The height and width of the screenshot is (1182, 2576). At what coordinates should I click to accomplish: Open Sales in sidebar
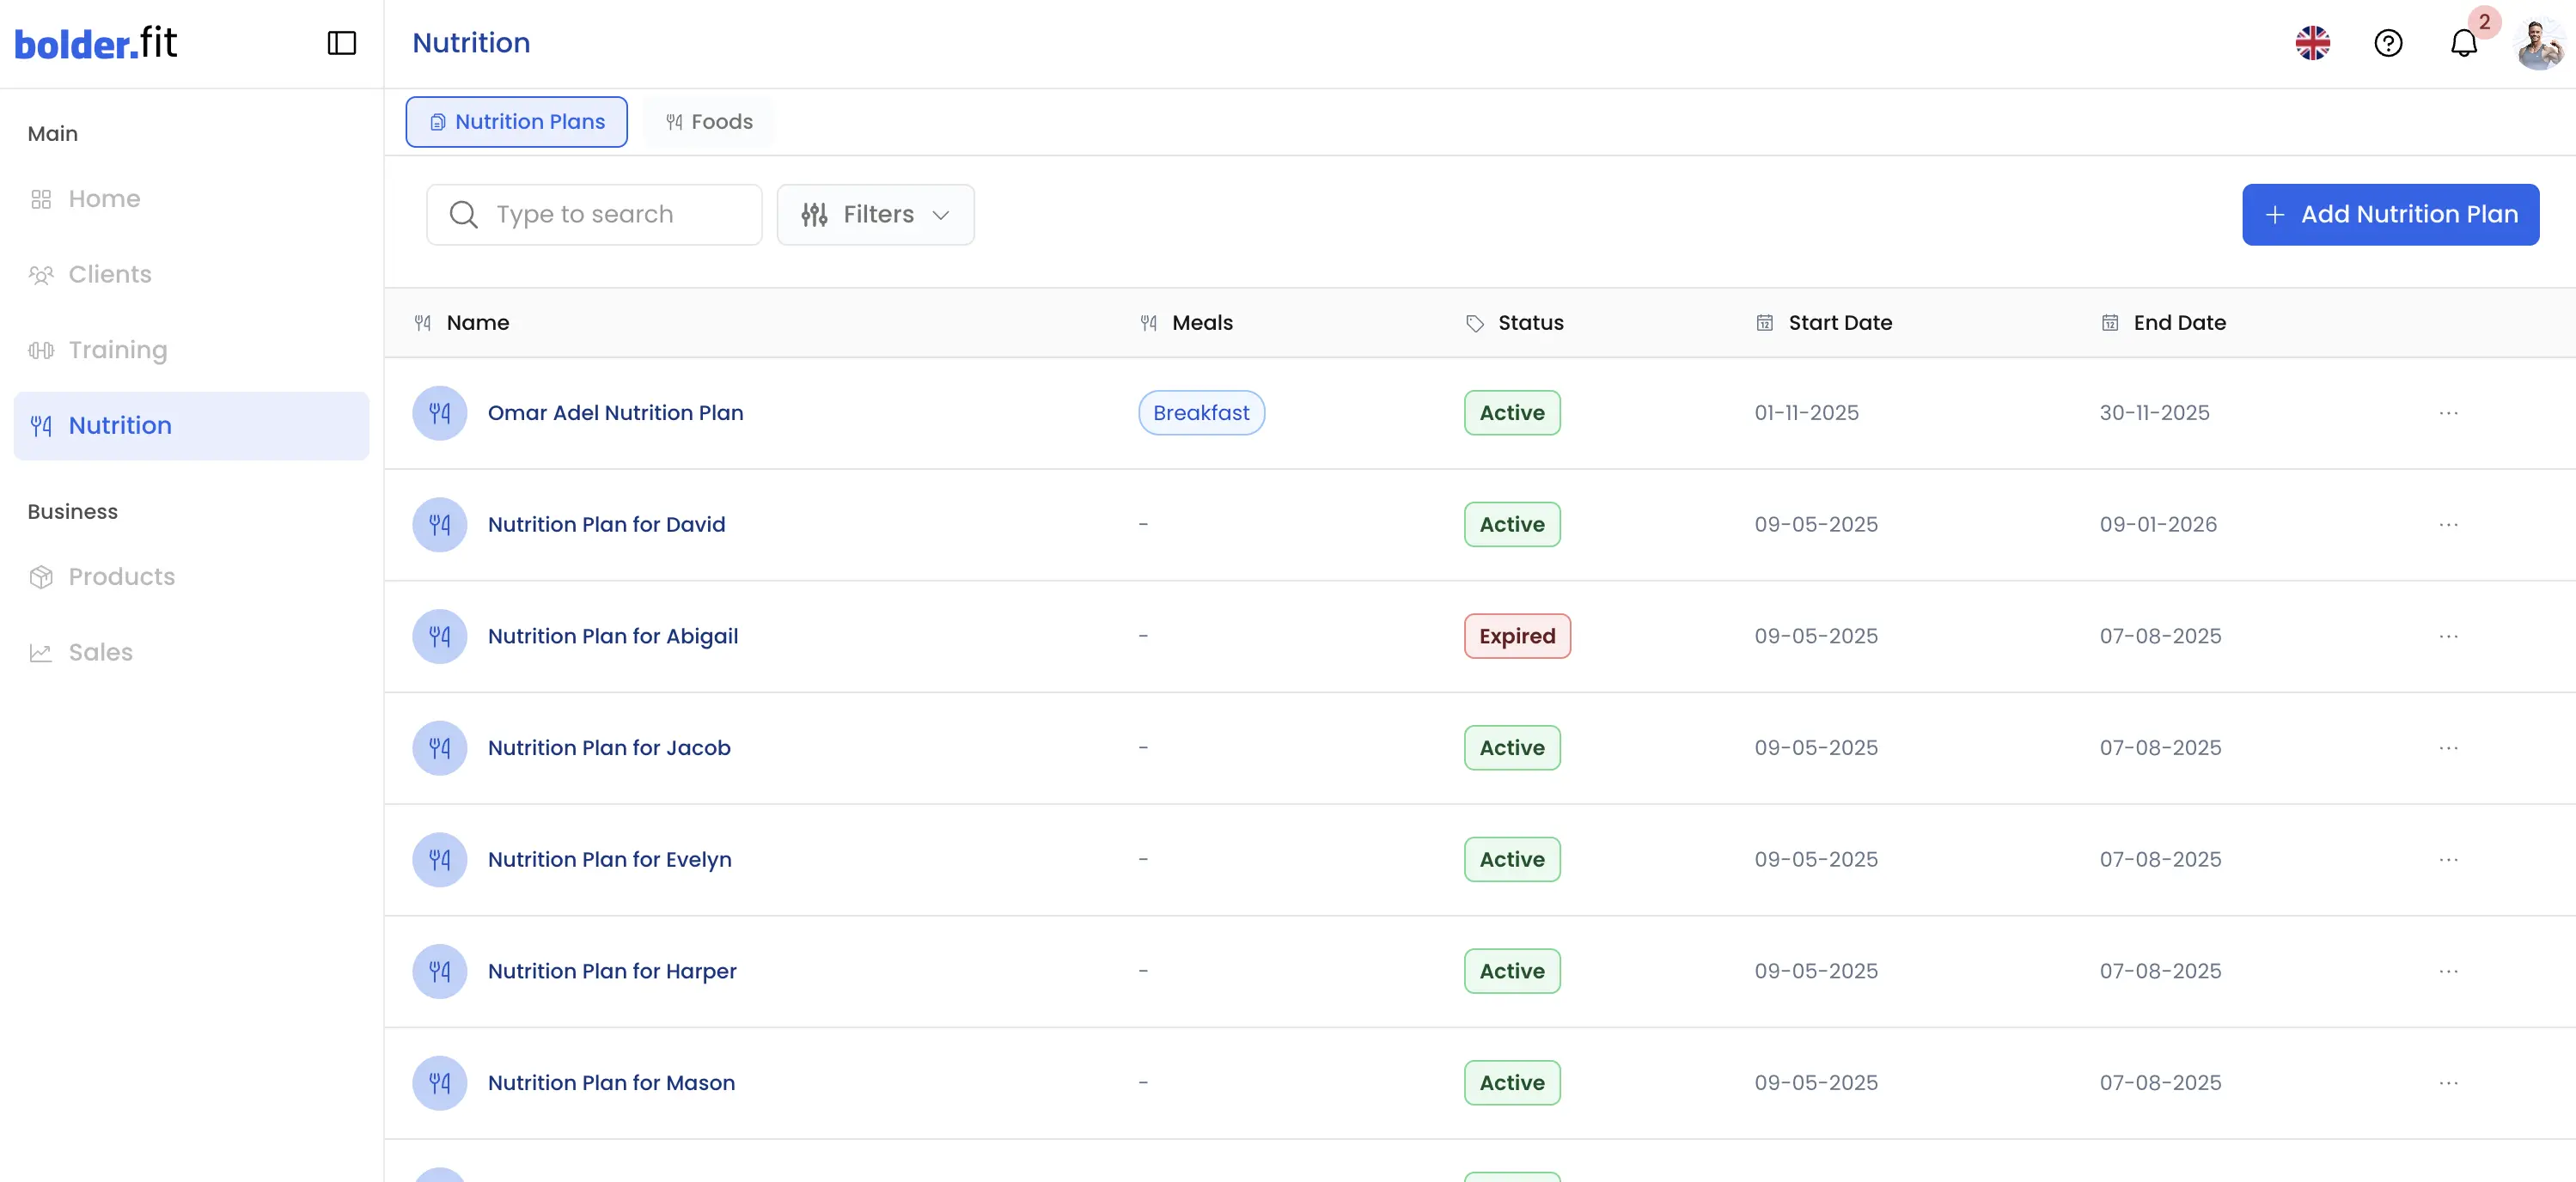pyautogui.click(x=191, y=652)
